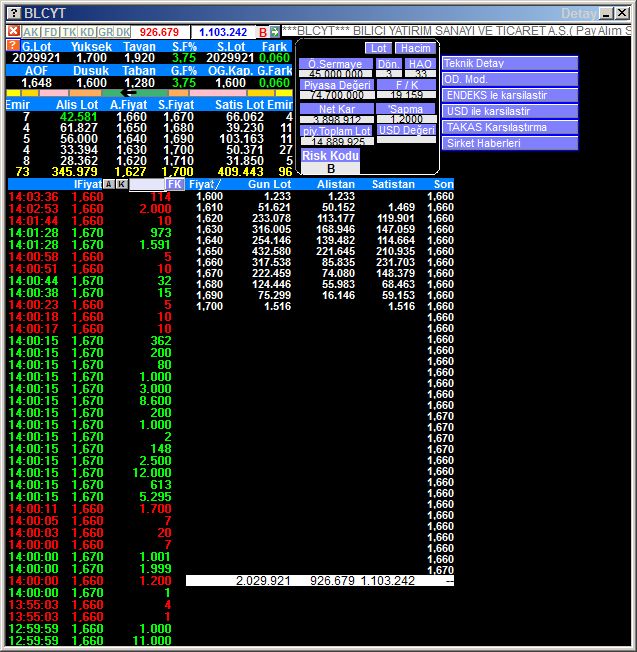Click trade row at 14:03:36

(x=90, y=197)
